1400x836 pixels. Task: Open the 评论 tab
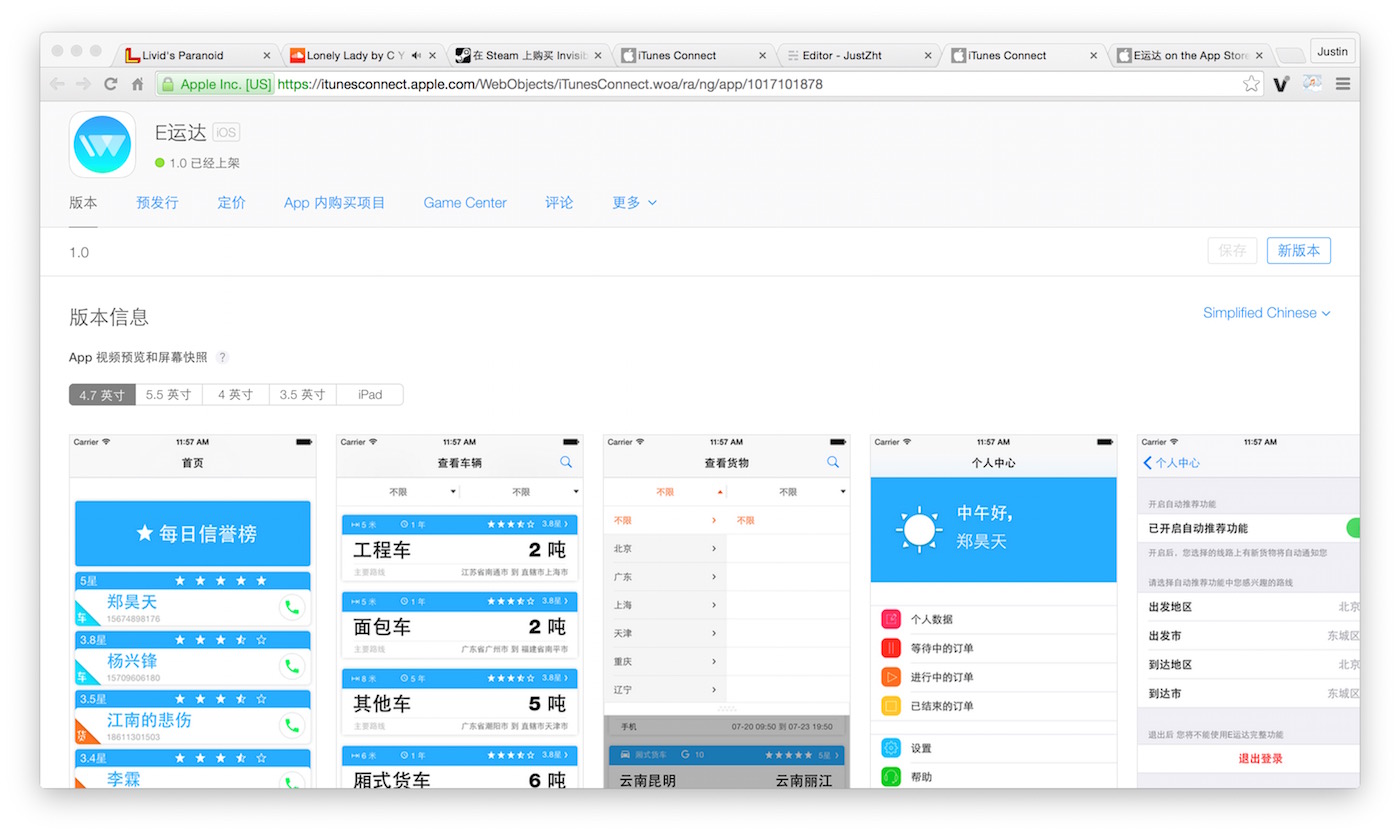559,203
